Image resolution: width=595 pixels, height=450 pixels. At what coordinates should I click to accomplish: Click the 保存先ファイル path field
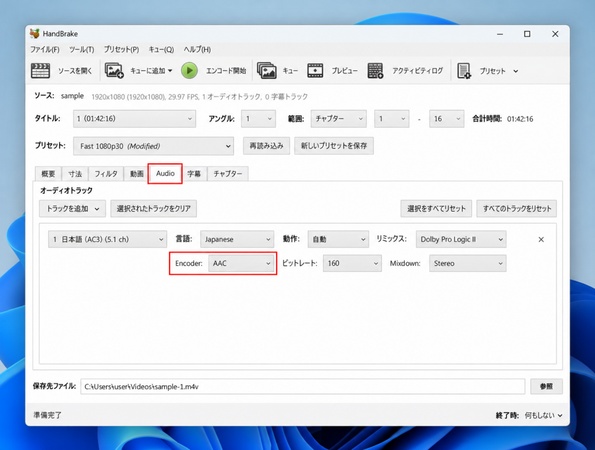[302, 387]
